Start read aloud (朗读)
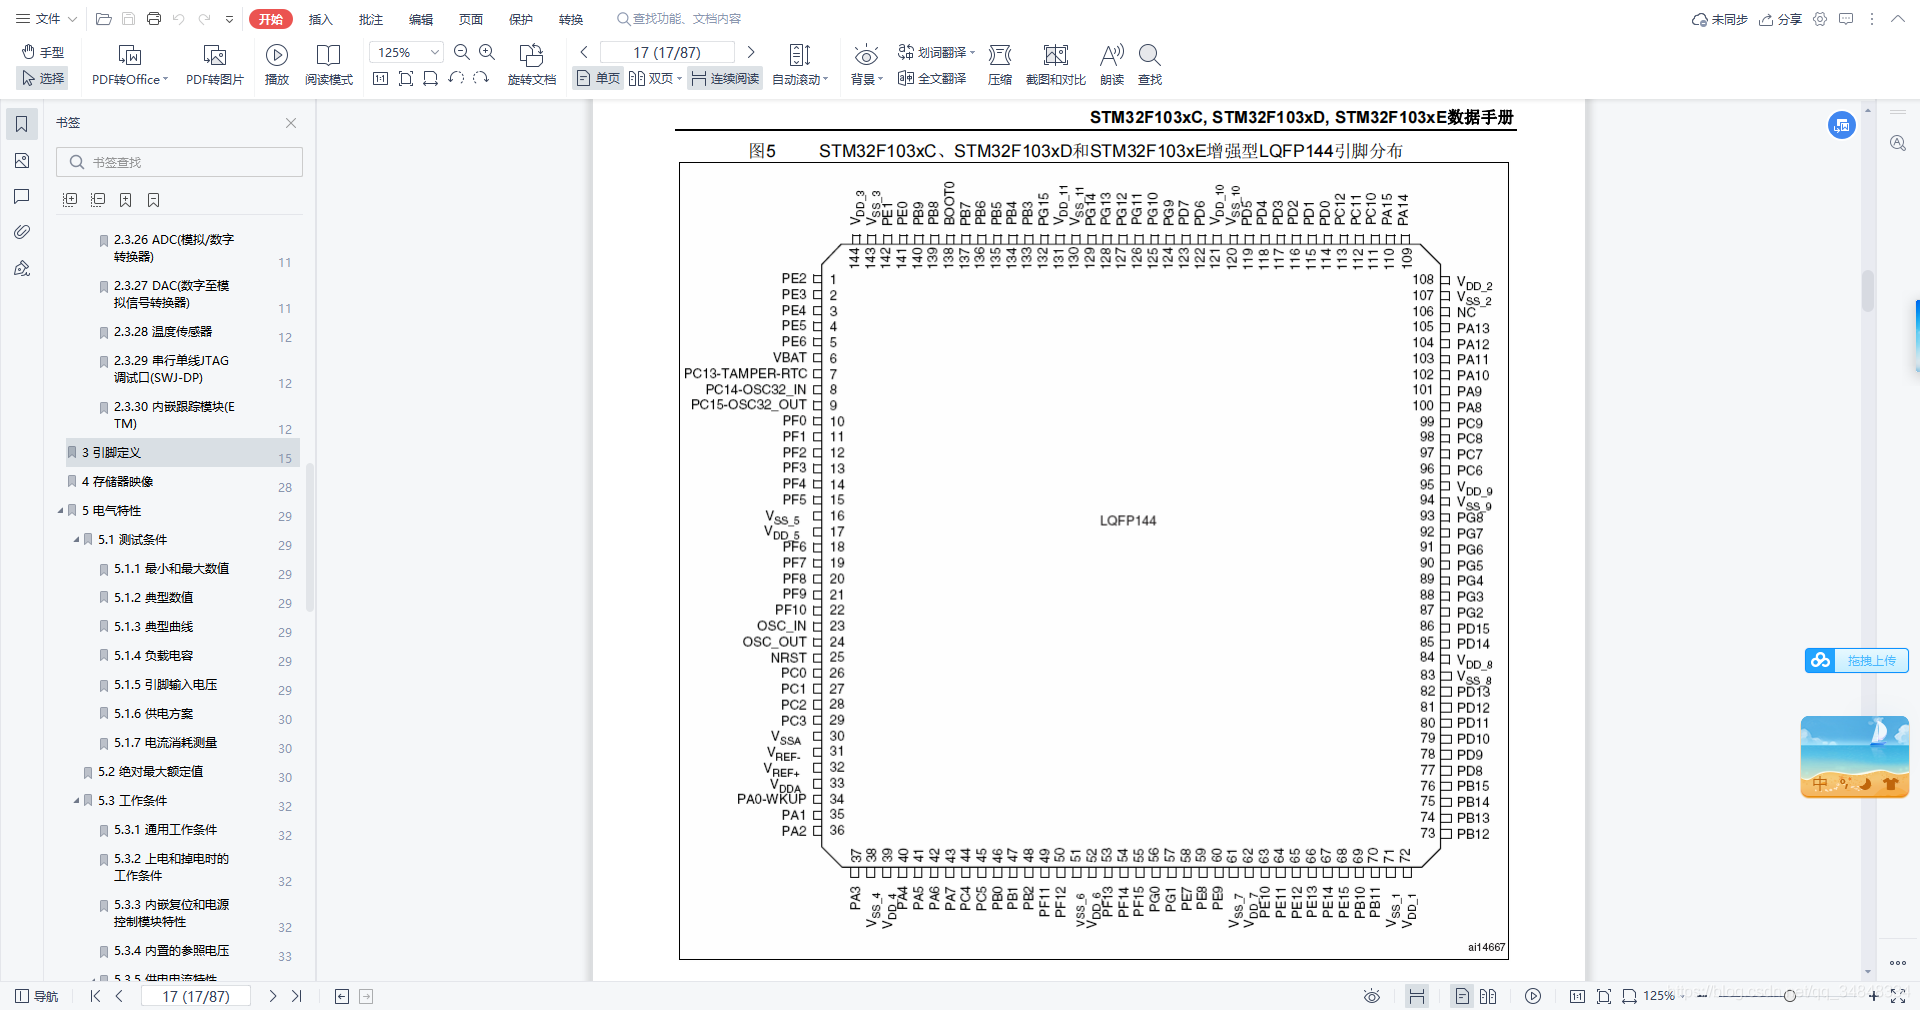The width and height of the screenshot is (1920, 1010). click(x=1112, y=66)
